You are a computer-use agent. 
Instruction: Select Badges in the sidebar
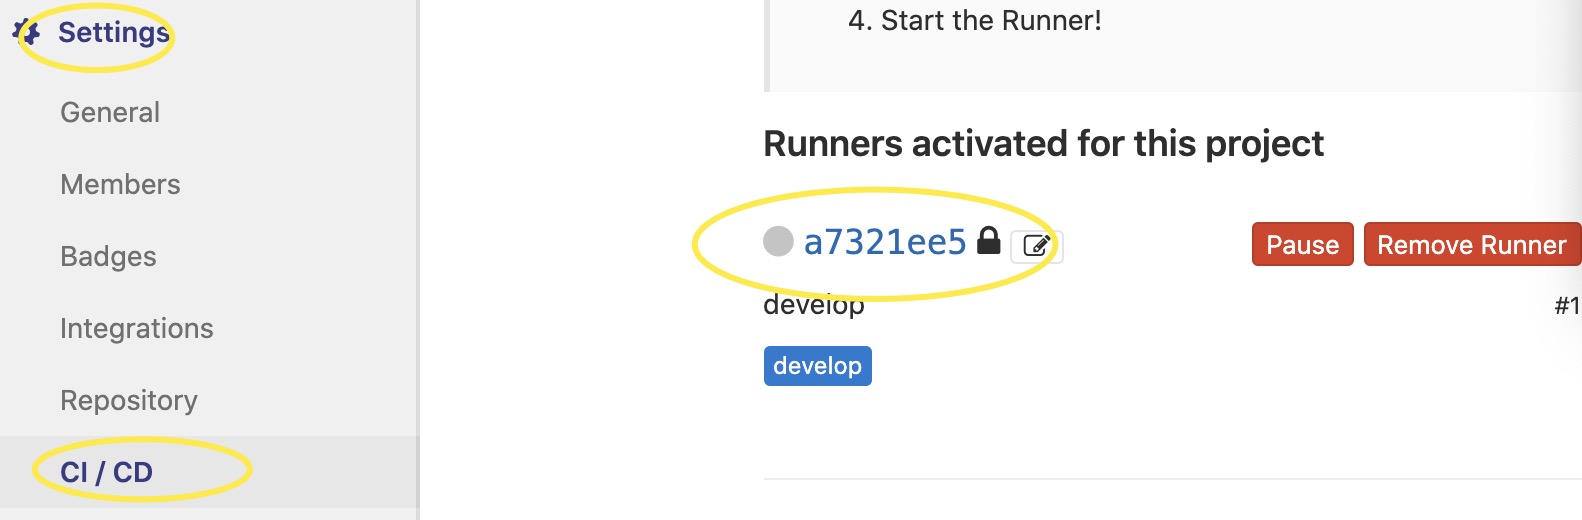(x=108, y=257)
